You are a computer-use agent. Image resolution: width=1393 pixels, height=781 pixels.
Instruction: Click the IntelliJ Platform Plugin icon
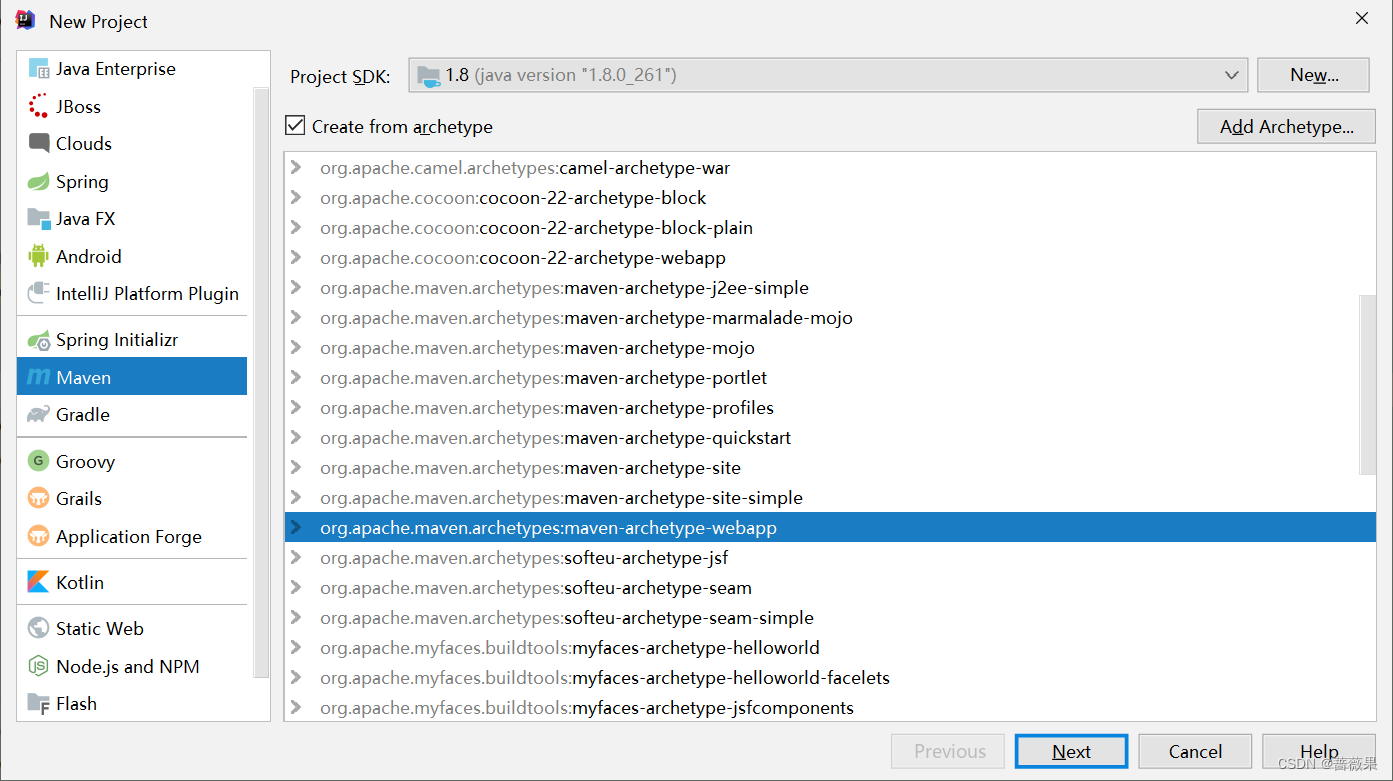pos(39,293)
